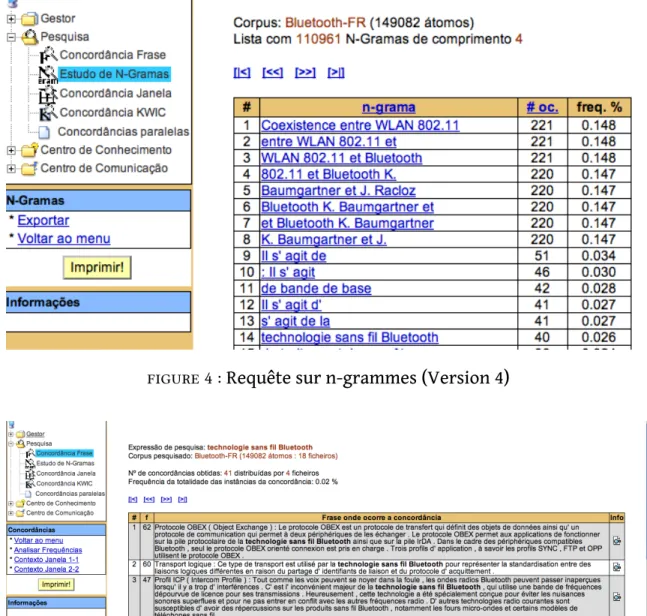Select Concordância Frase in lower screenshot tree

tap(64, 453)
